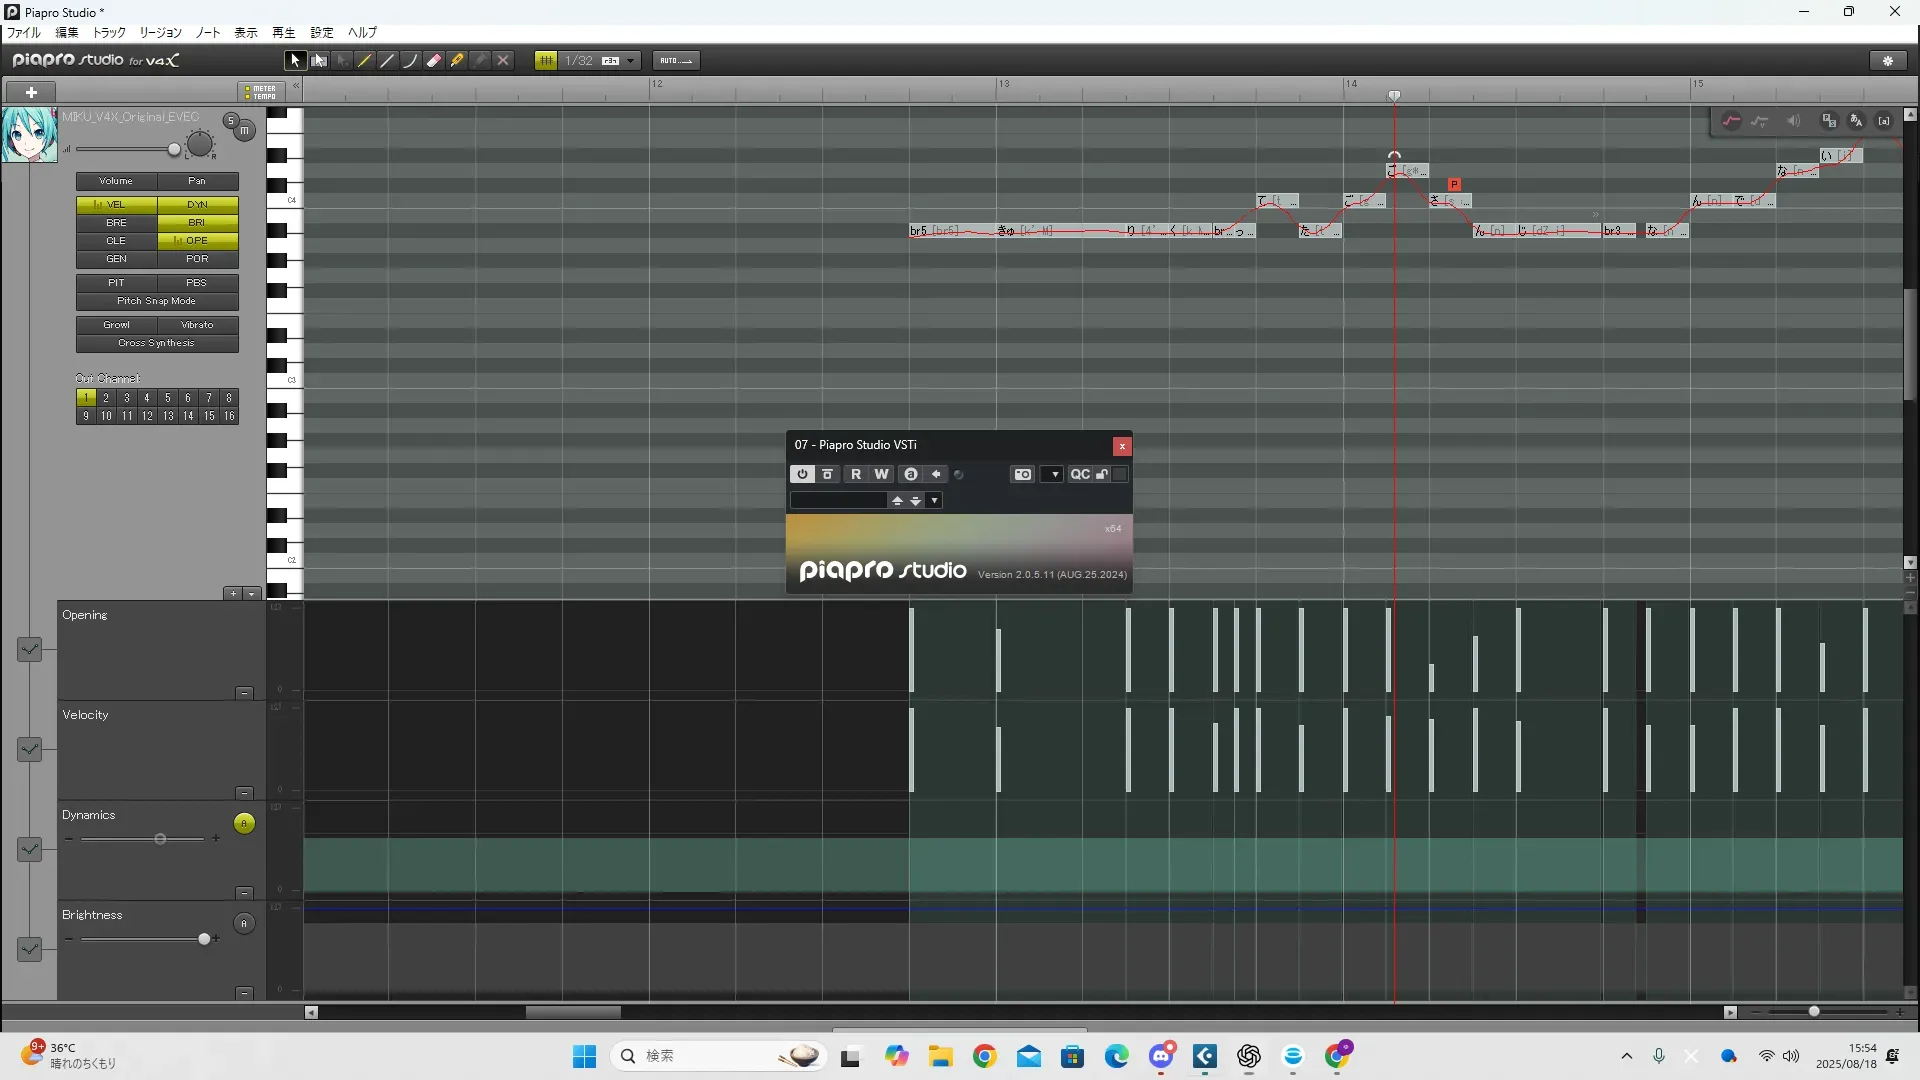Select the curve drawing tool
Viewport: 1920px width, 1080px height.
[410, 61]
